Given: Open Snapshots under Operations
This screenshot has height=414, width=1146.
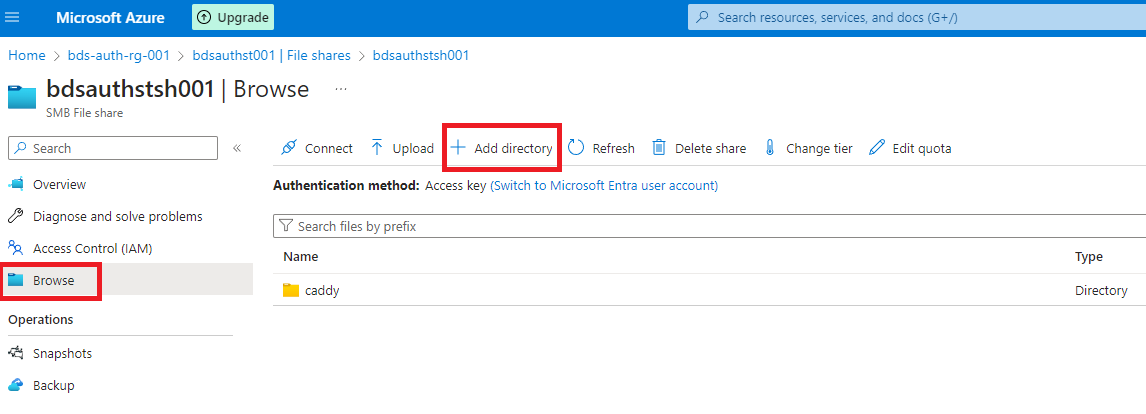Looking at the screenshot, I should (x=62, y=353).
